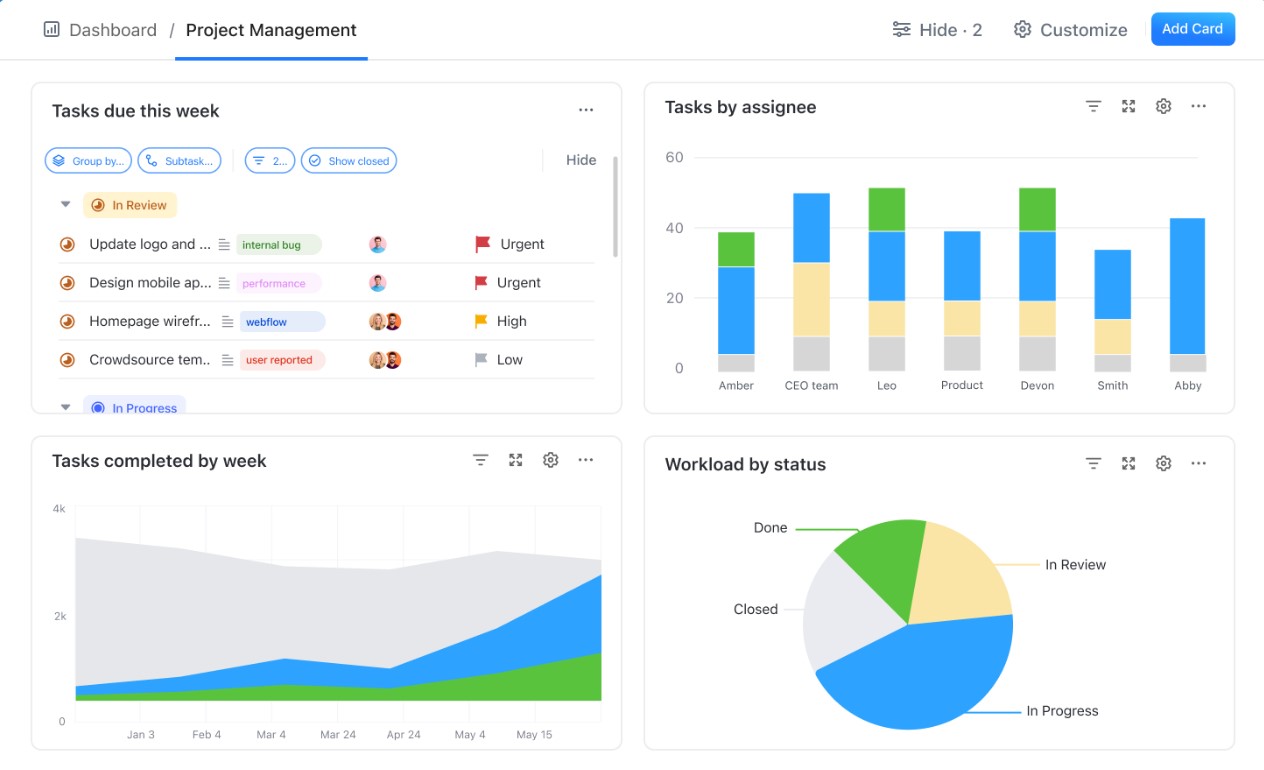Expand Tasks completed by week to fullscreen
This screenshot has height=770, width=1264.
pos(515,460)
